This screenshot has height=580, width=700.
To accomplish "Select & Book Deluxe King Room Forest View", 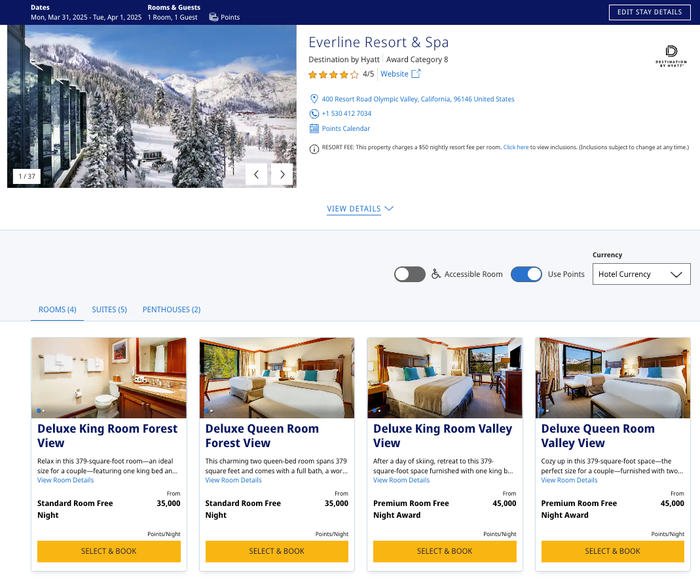I will click(109, 551).
